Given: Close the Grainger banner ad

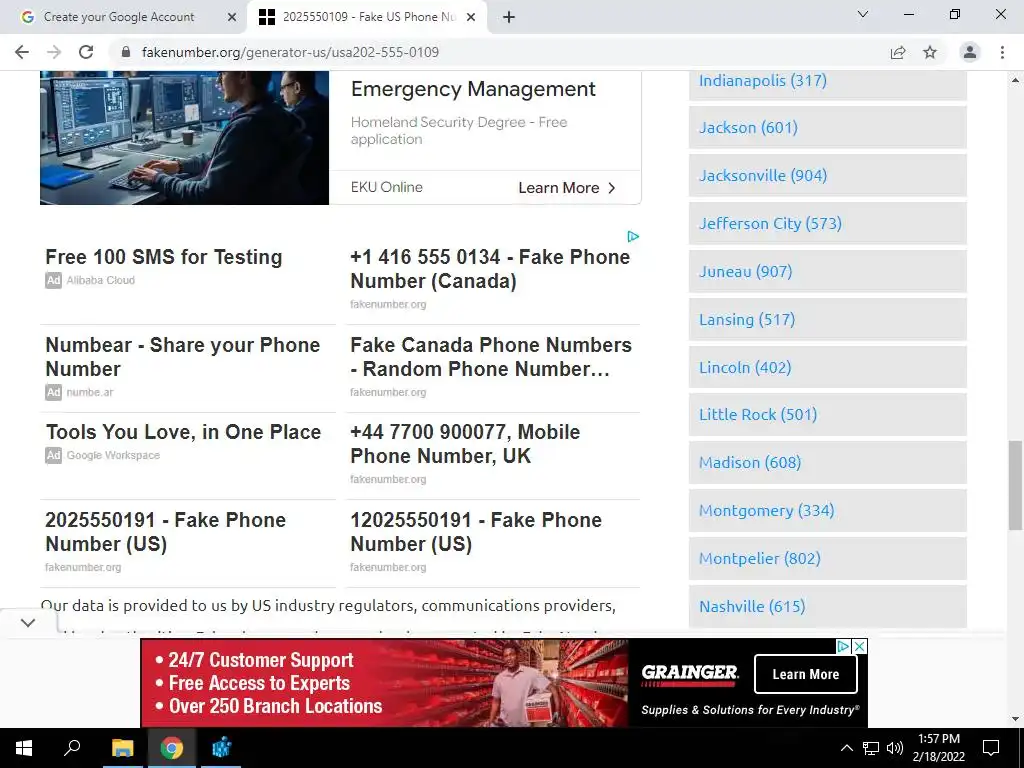Looking at the screenshot, I should (x=860, y=647).
